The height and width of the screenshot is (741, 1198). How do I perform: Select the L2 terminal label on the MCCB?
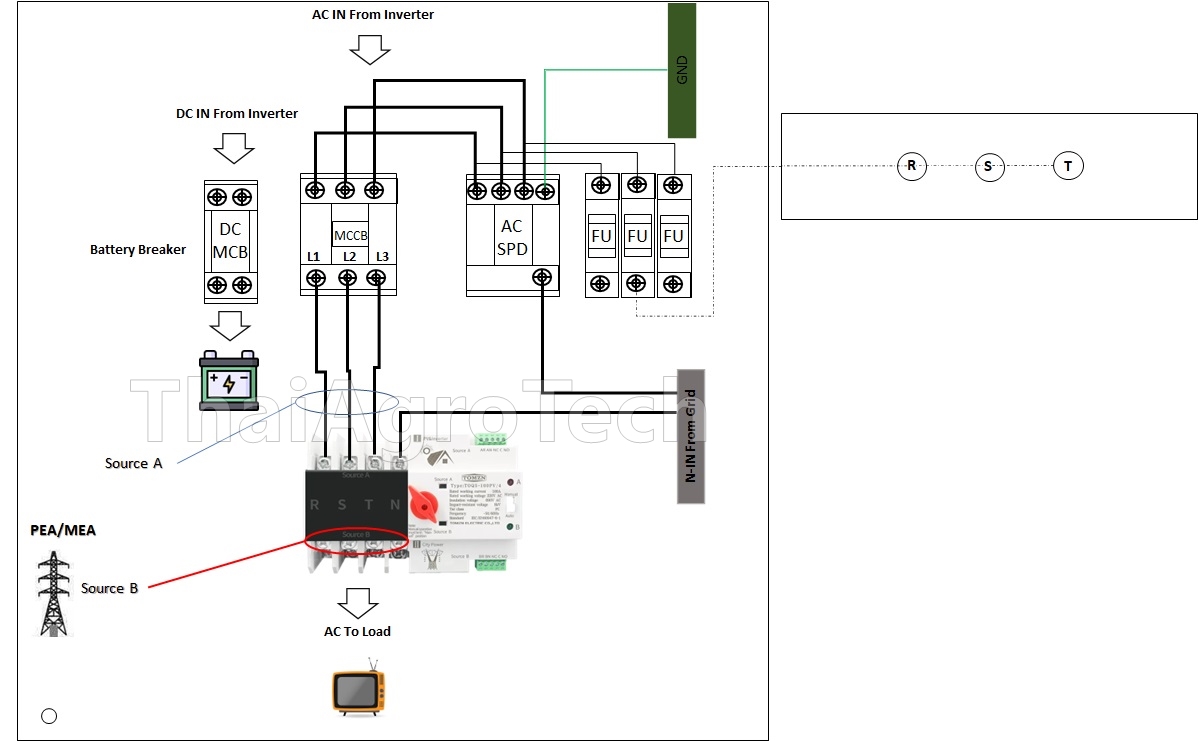(x=349, y=257)
